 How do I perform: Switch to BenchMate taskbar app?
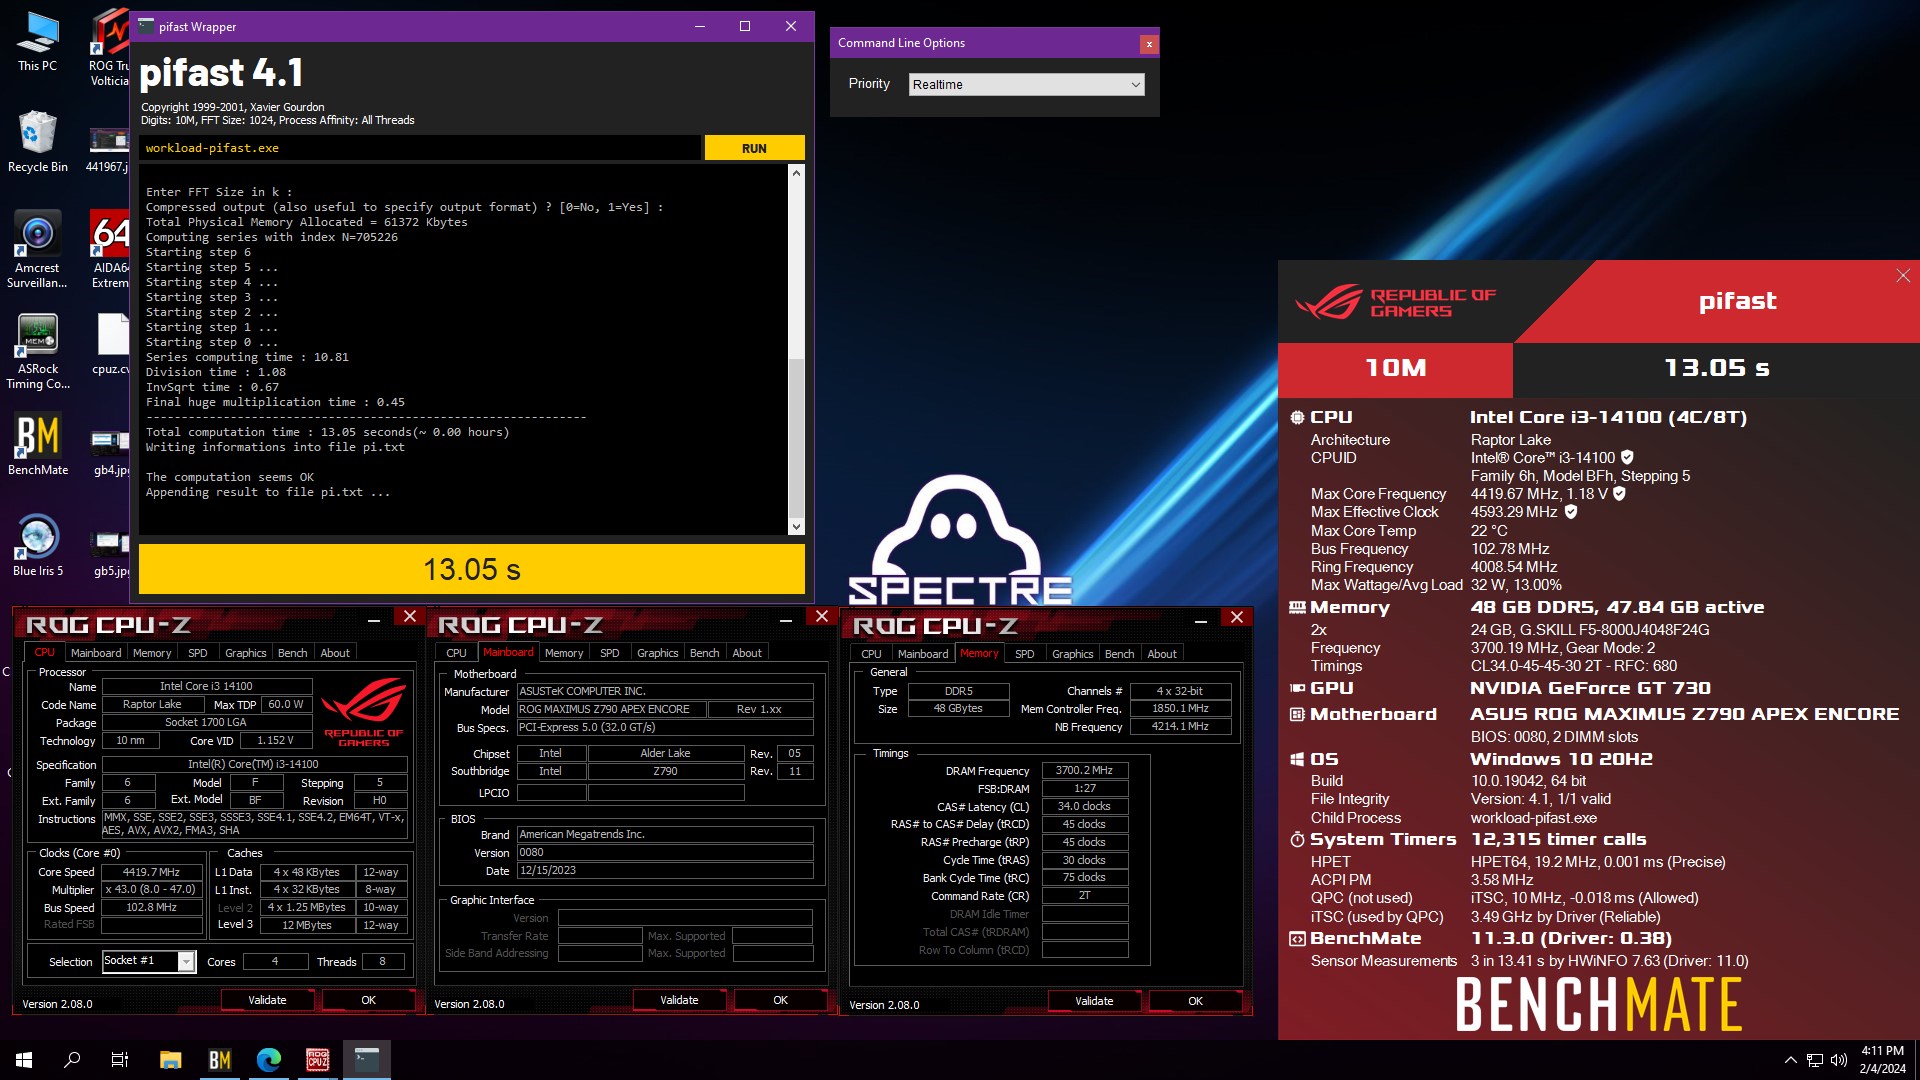[220, 1060]
